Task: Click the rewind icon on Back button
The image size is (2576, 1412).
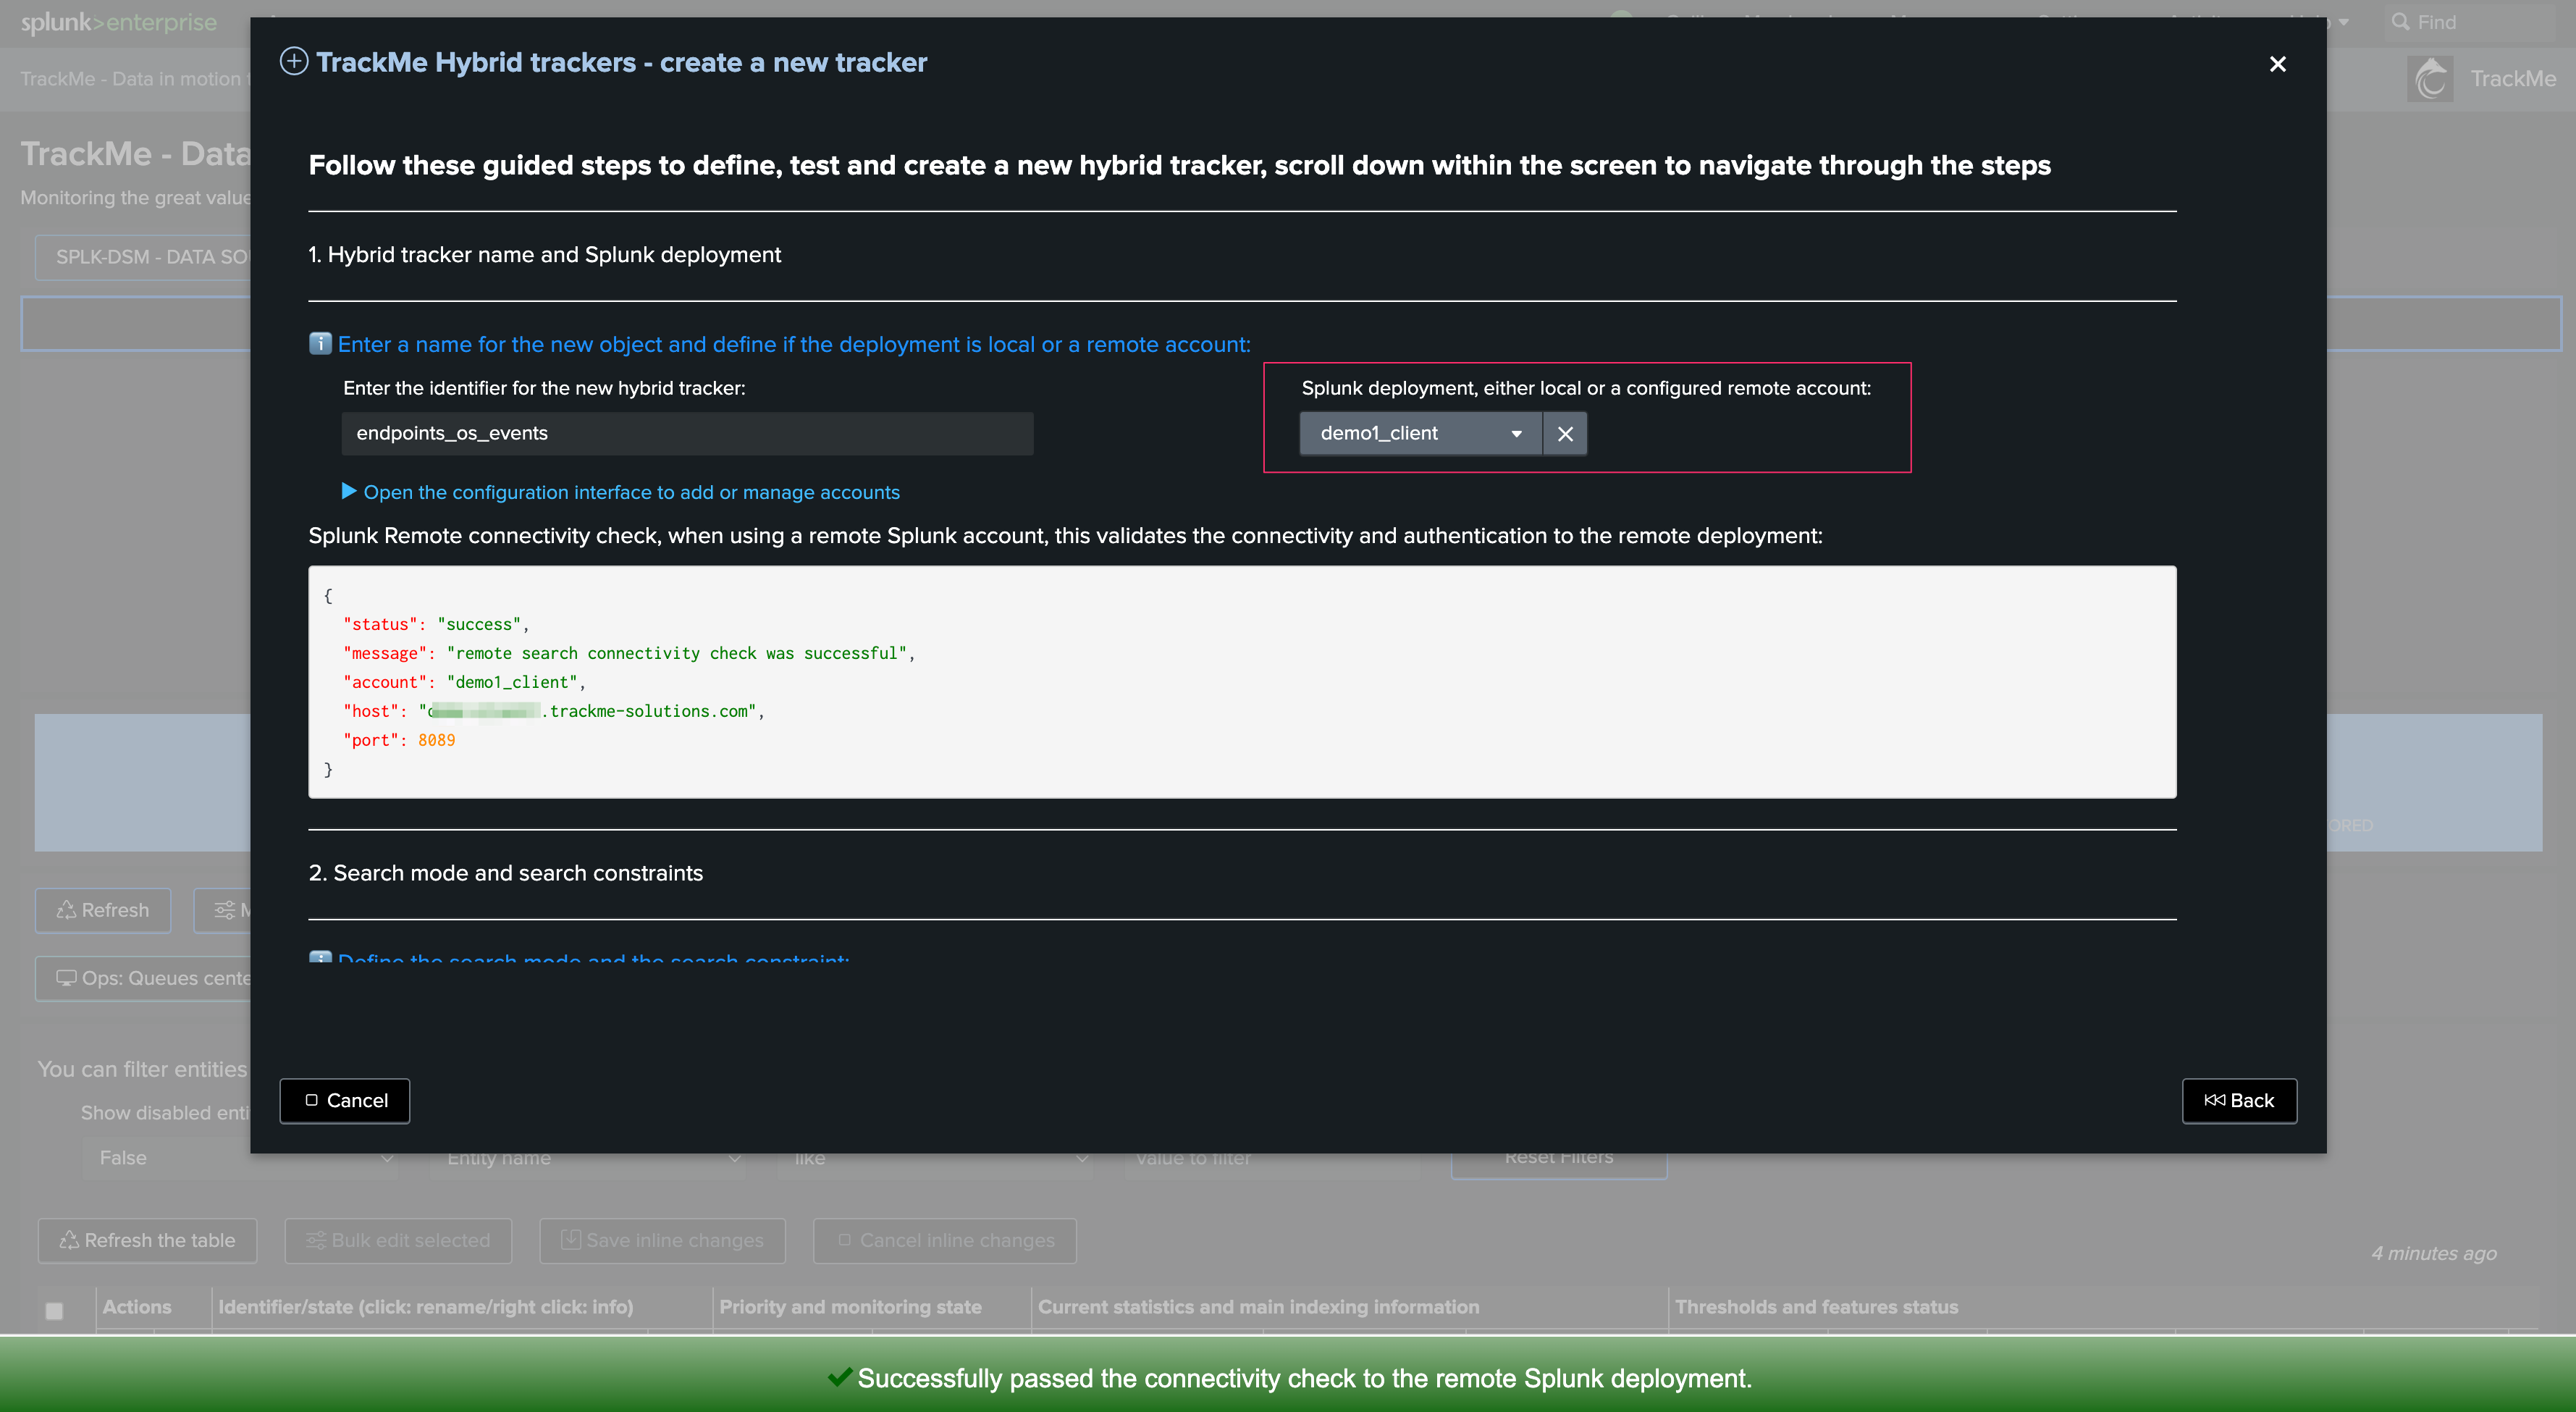Action: pos(2214,1100)
